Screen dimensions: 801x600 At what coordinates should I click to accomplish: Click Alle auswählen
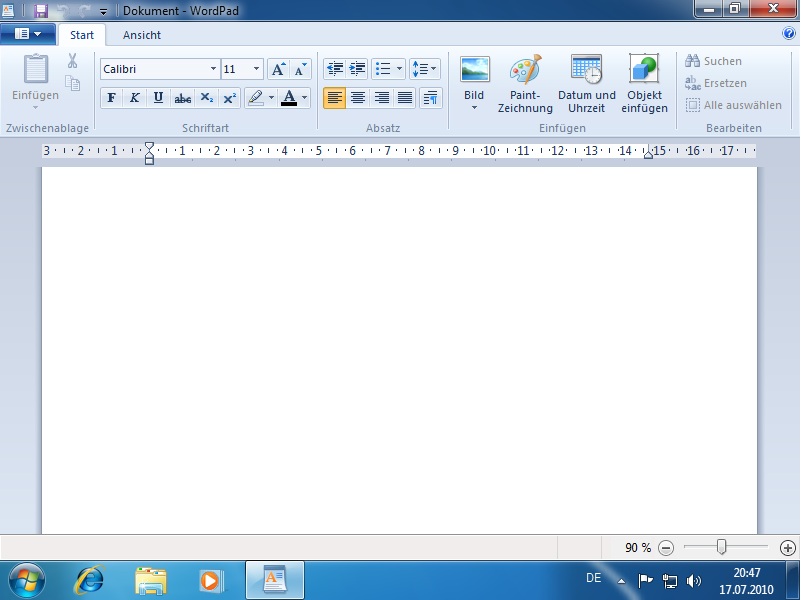click(x=733, y=105)
